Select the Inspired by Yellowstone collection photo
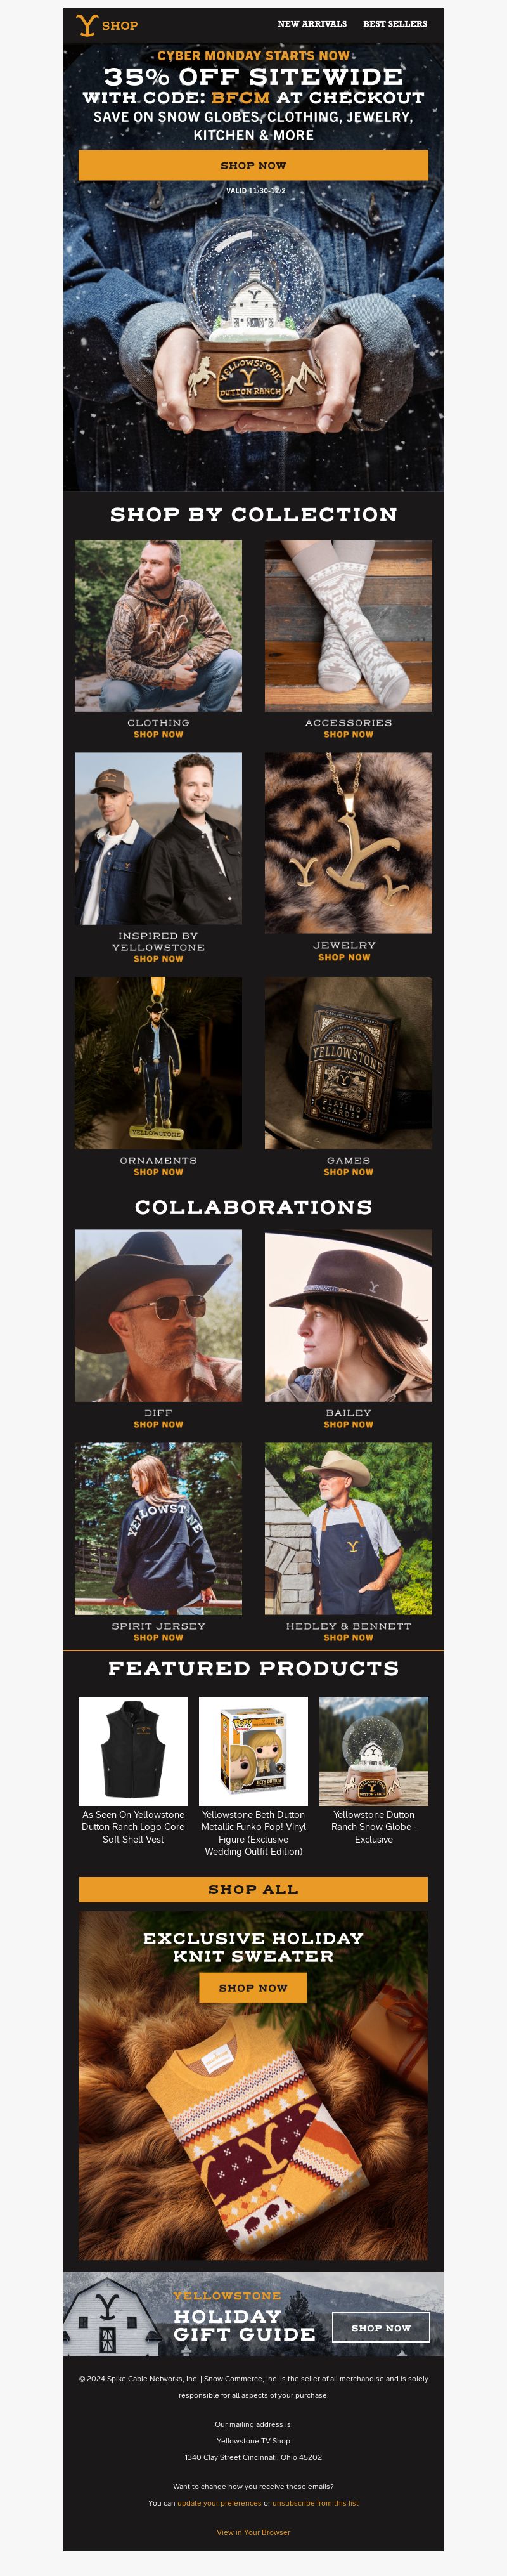The height and width of the screenshot is (2576, 507). 158,838
